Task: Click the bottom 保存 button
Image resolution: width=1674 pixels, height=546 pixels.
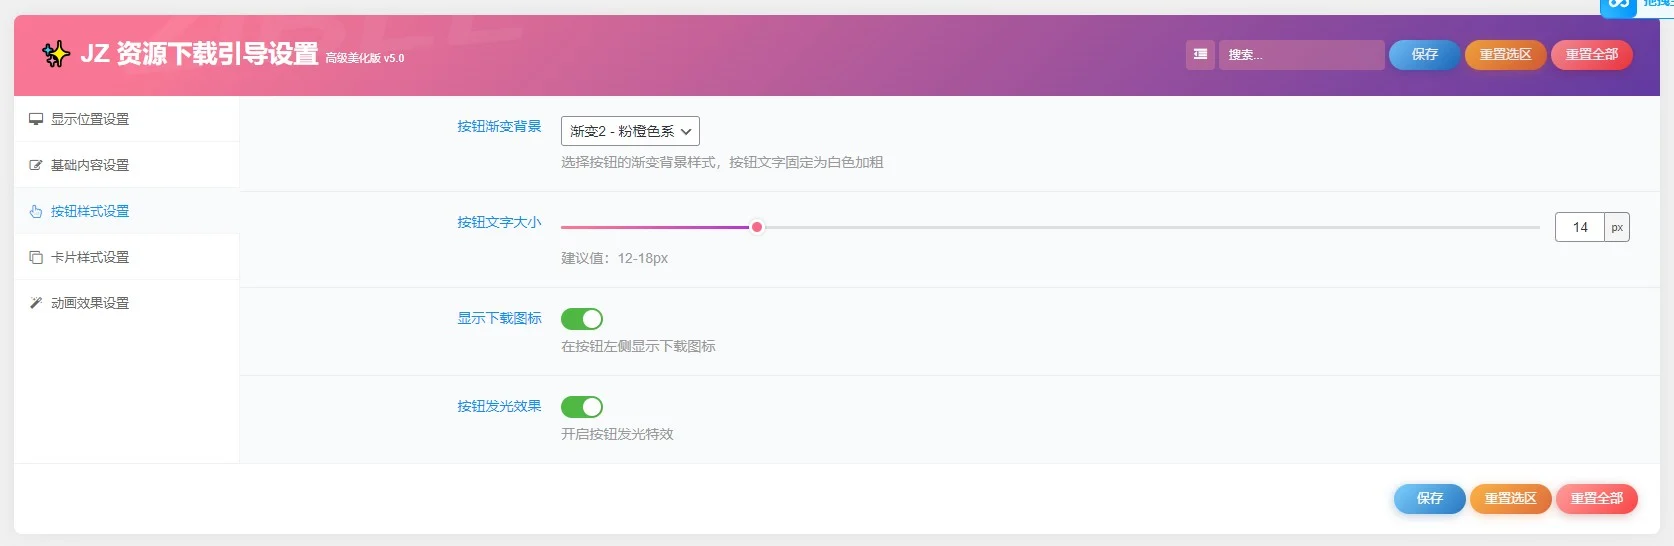Action: click(x=1430, y=498)
